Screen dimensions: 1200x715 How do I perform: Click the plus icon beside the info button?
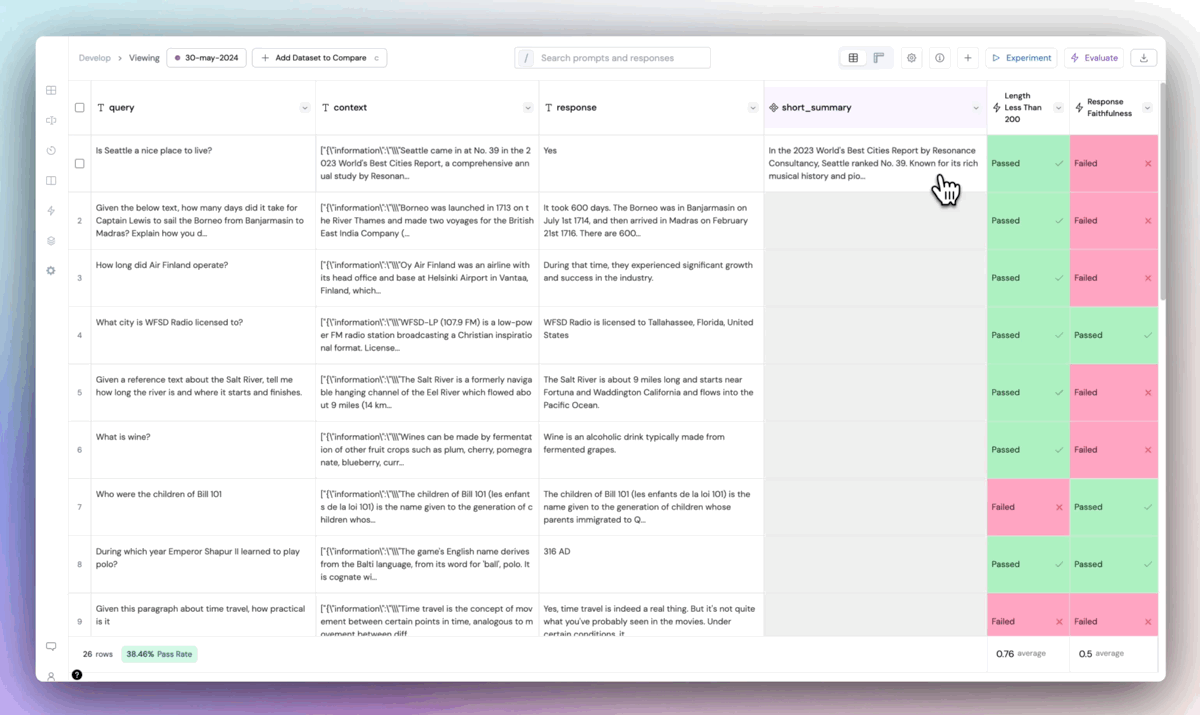coord(967,58)
